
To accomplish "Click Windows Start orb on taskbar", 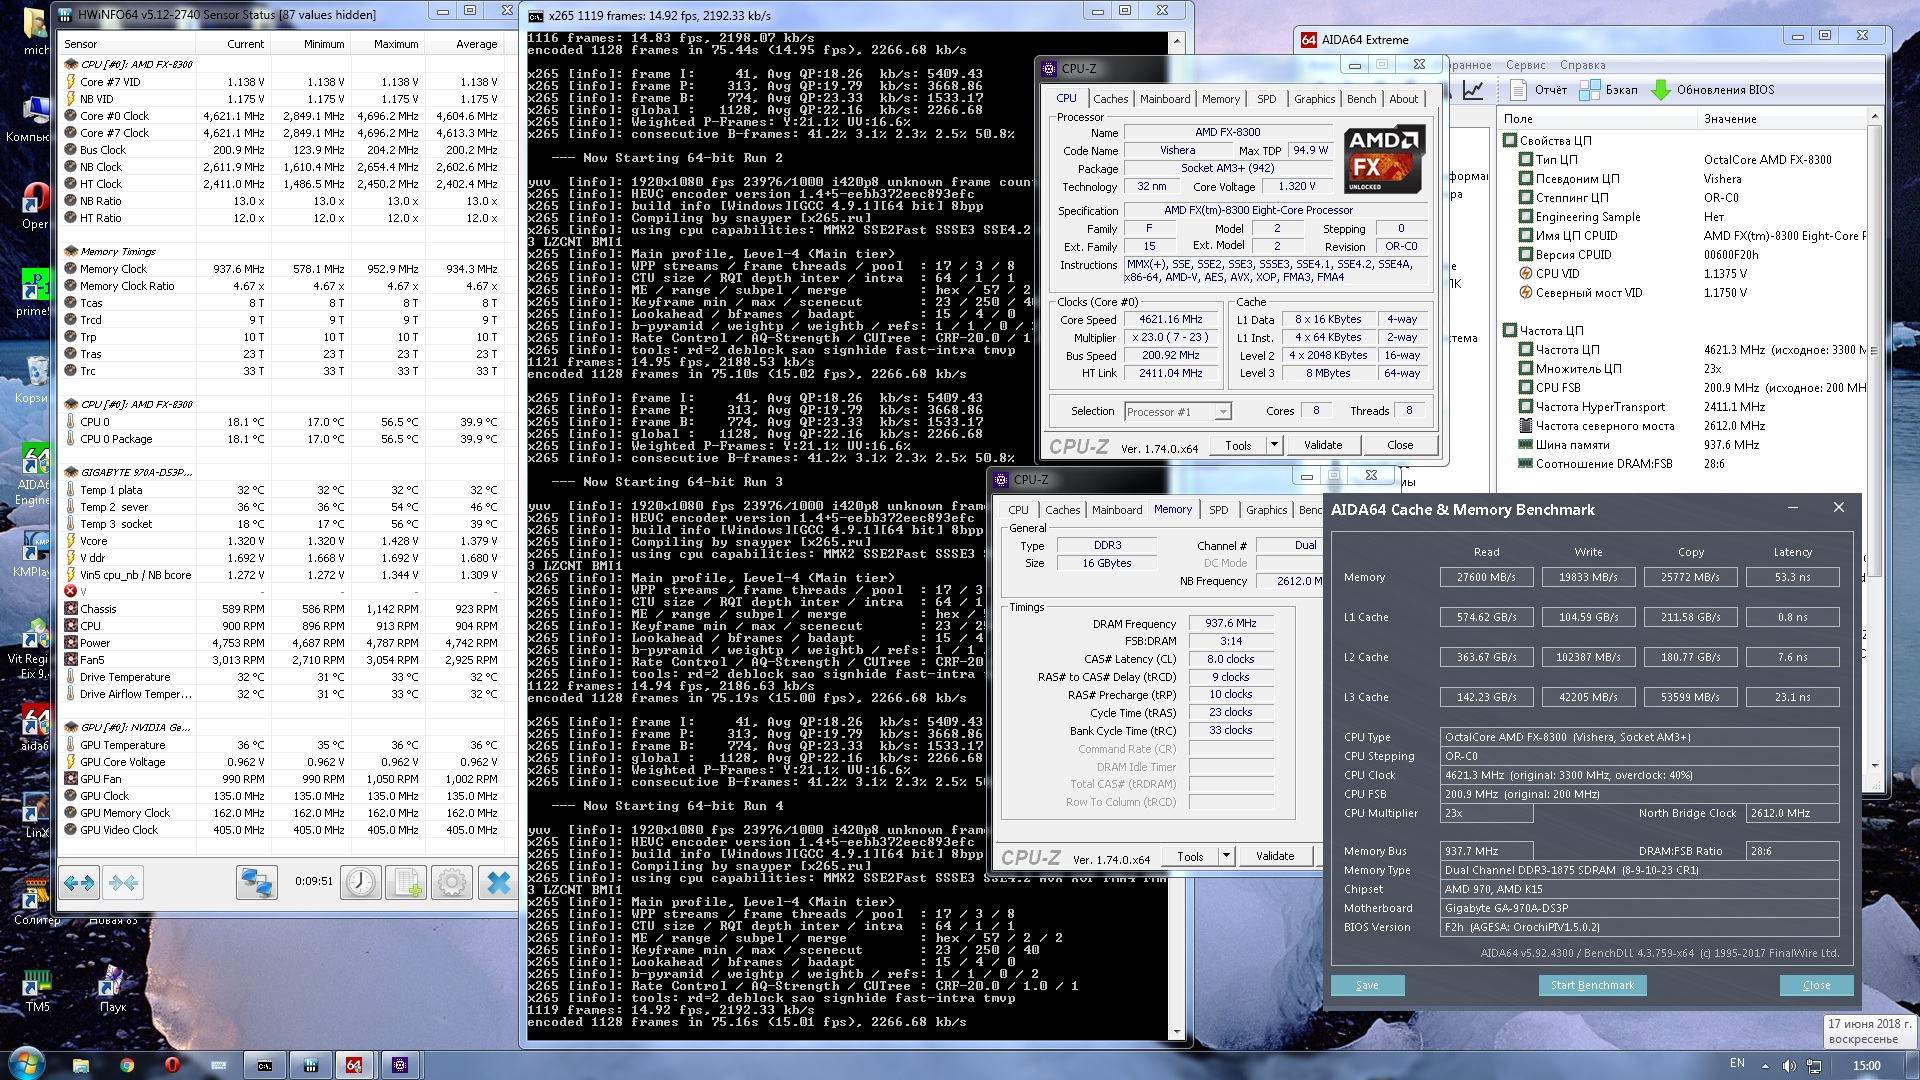I will pyautogui.click(x=26, y=1064).
